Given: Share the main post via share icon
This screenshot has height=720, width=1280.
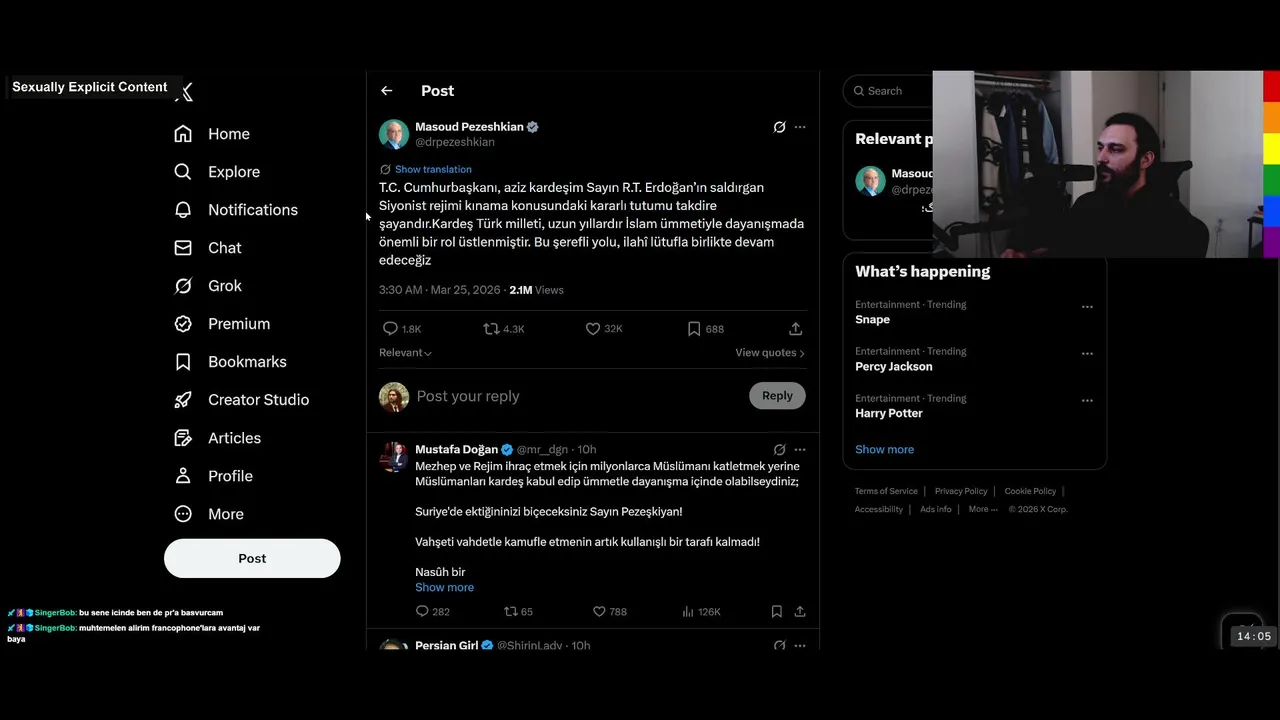Looking at the screenshot, I should point(795,328).
